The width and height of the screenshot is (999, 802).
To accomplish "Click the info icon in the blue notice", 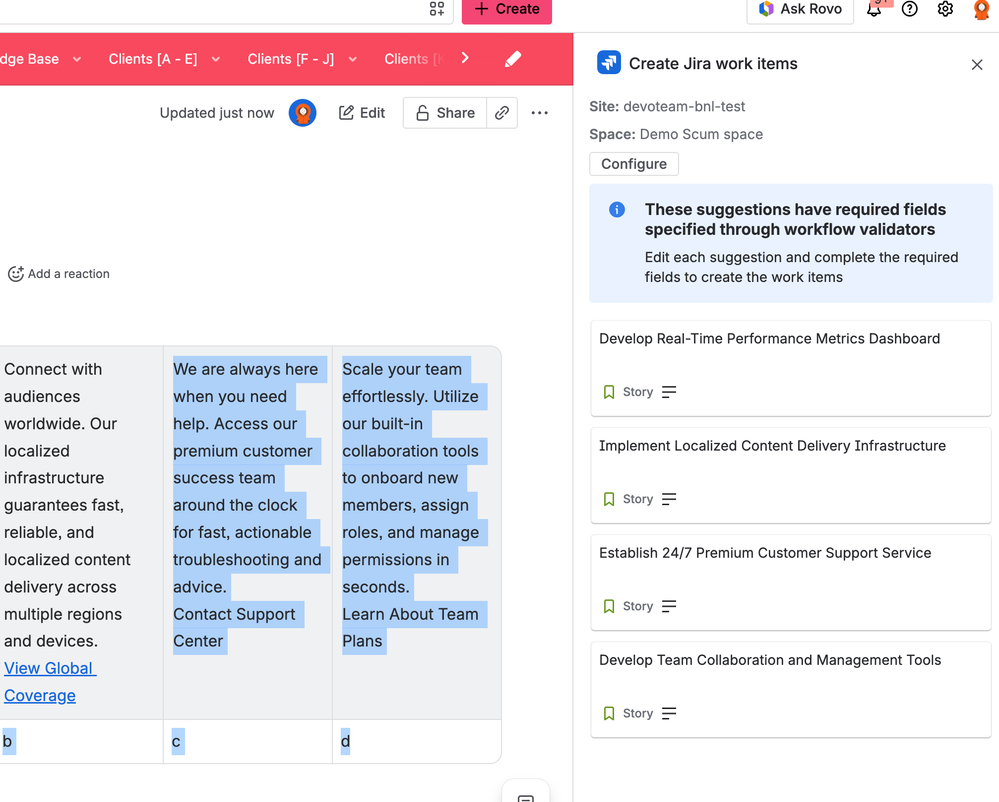I will click(617, 210).
